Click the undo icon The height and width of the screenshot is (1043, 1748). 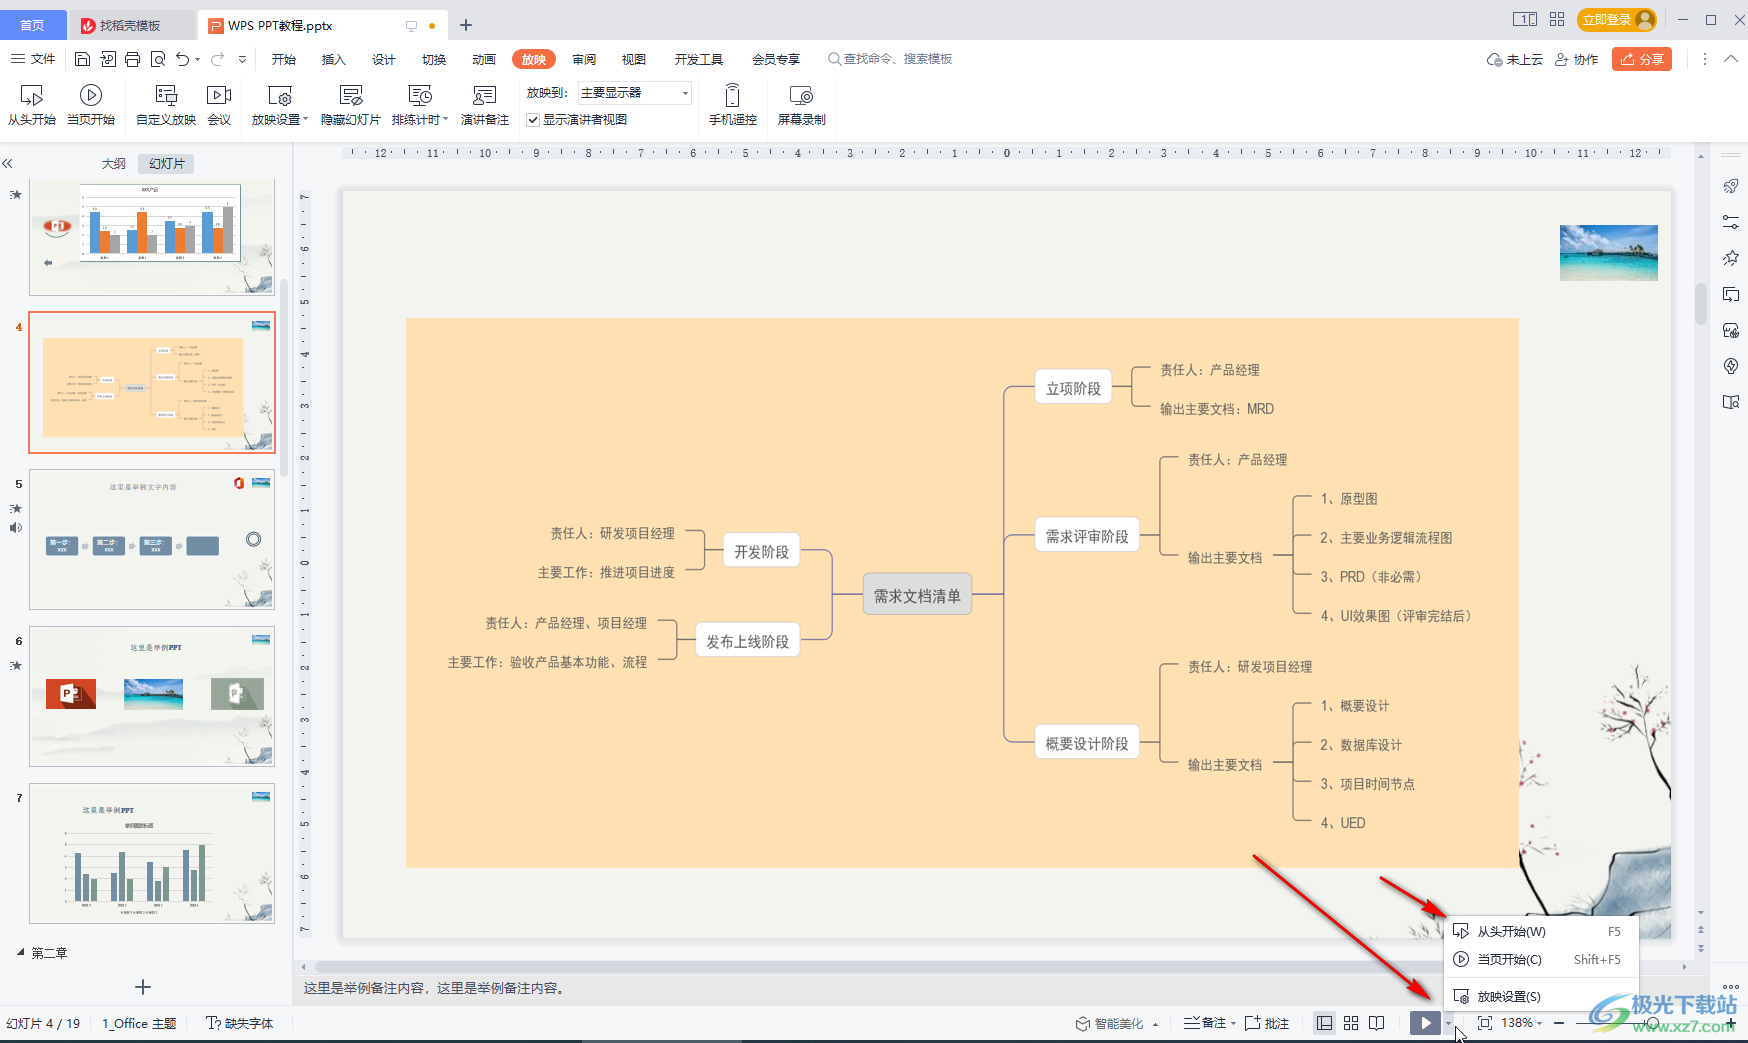coord(182,59)
